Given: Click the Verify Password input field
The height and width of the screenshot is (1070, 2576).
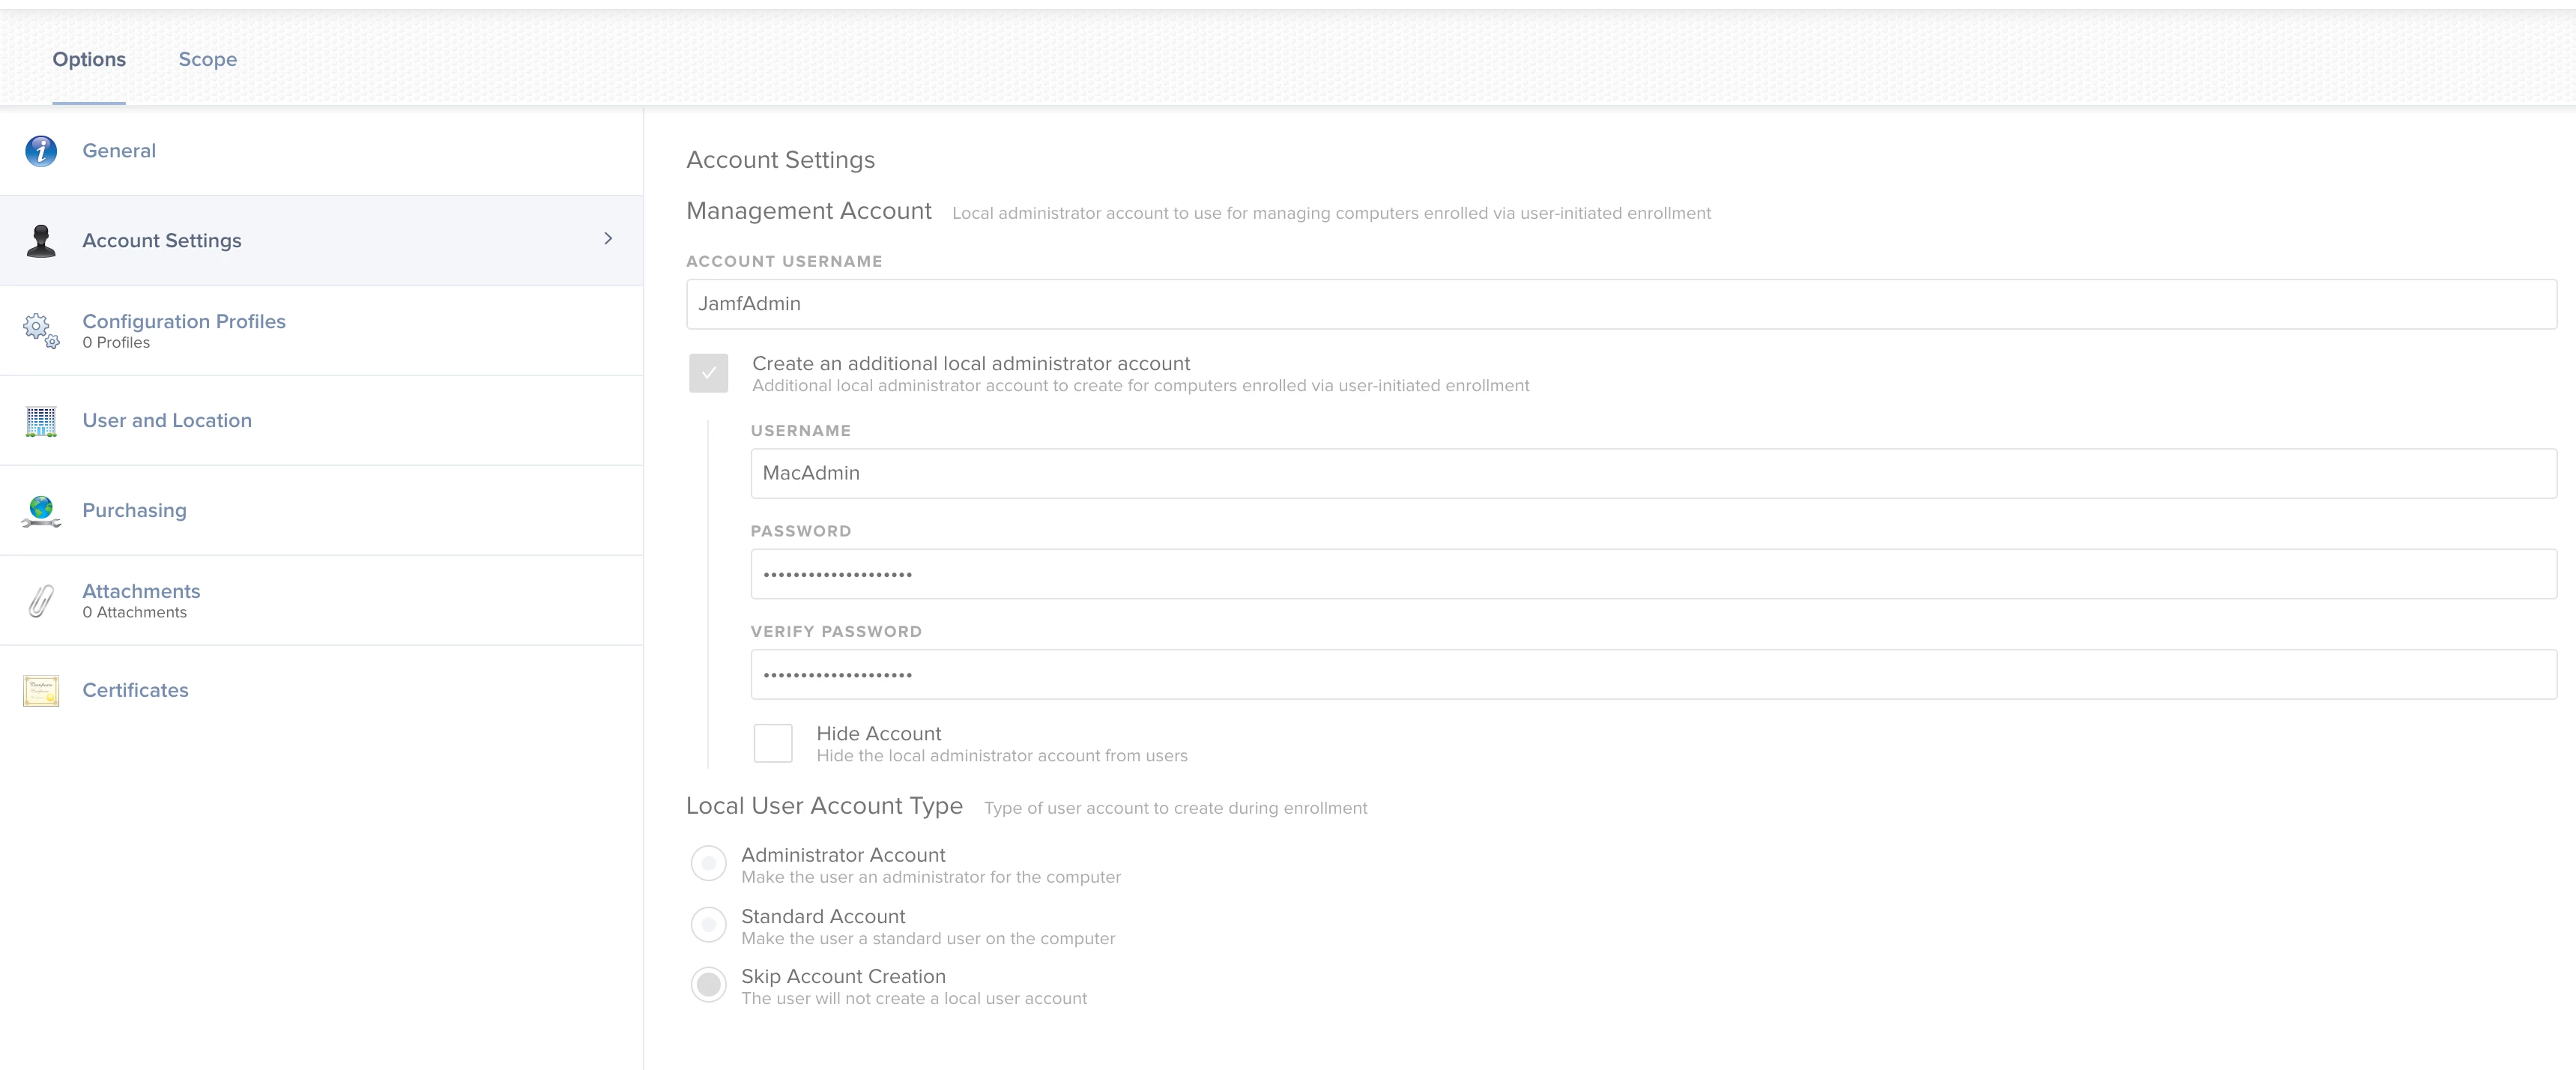Looking at the screenshot, I should [1653, 674].
